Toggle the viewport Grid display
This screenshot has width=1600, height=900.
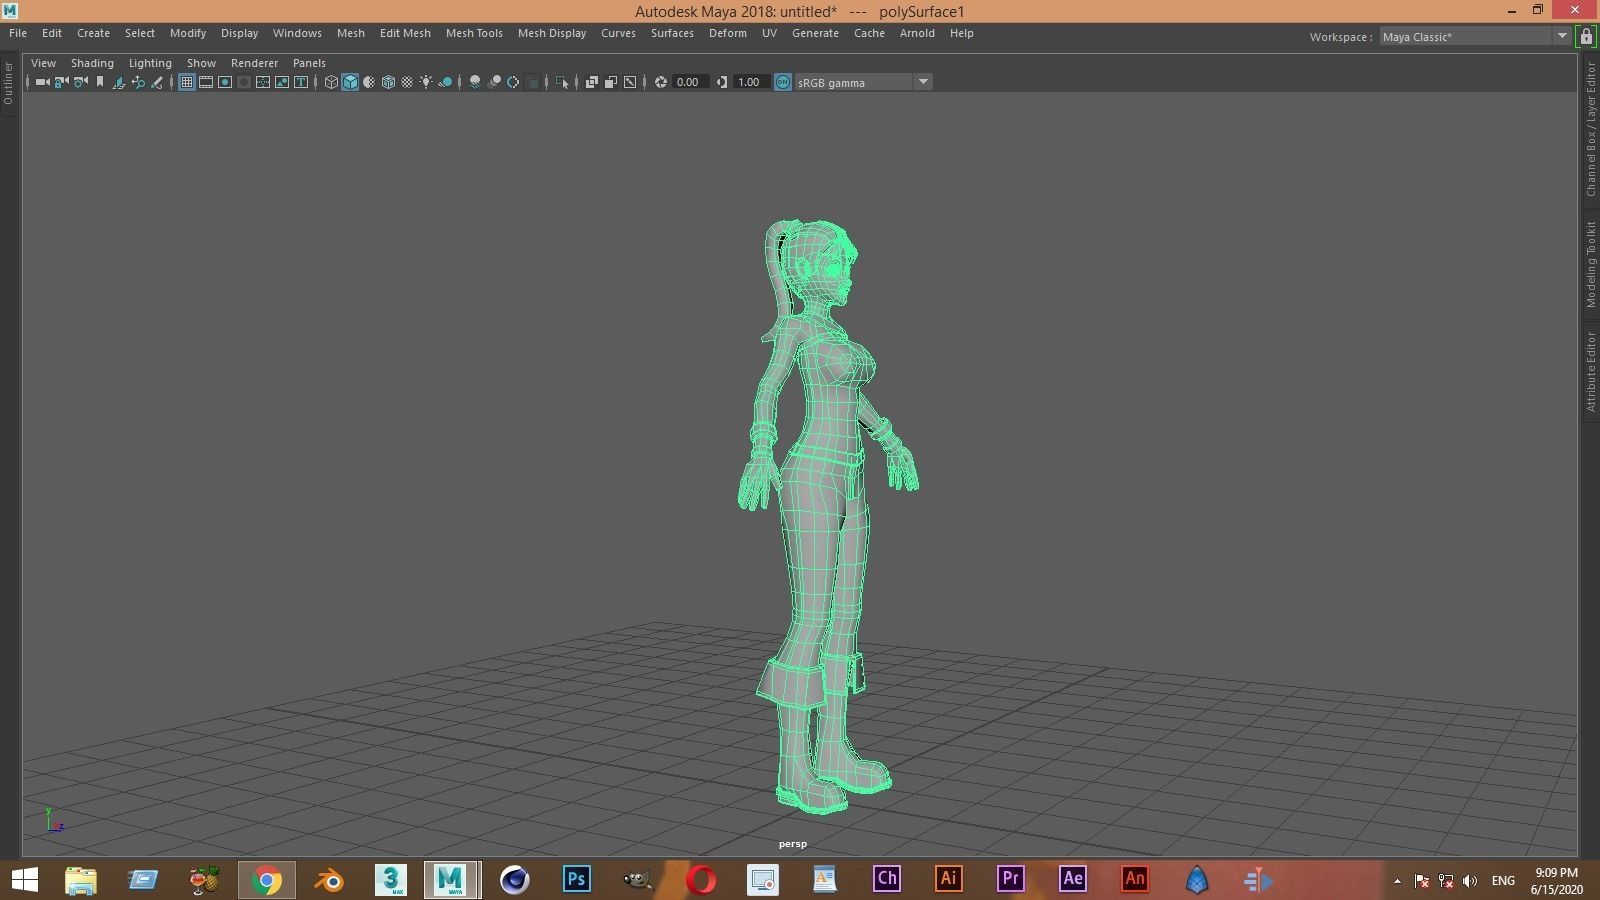pyautogui.click(x=187, y=82)
